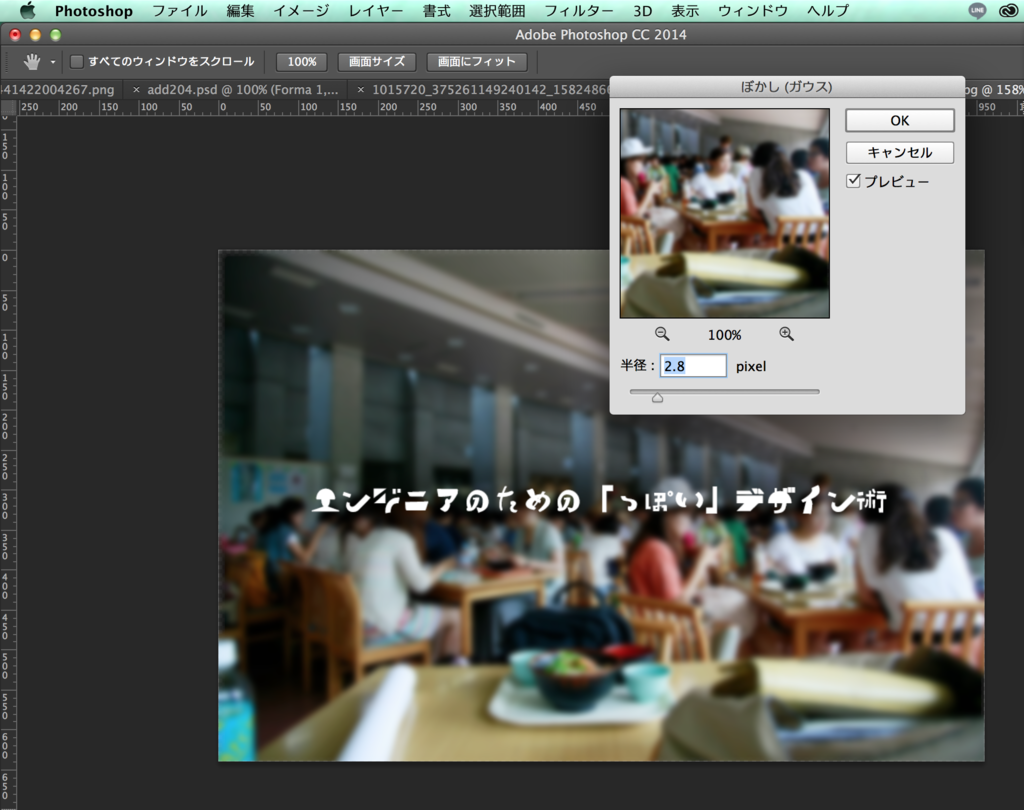
Task: Open the 3D menu
Action: [x=643, y=11]
